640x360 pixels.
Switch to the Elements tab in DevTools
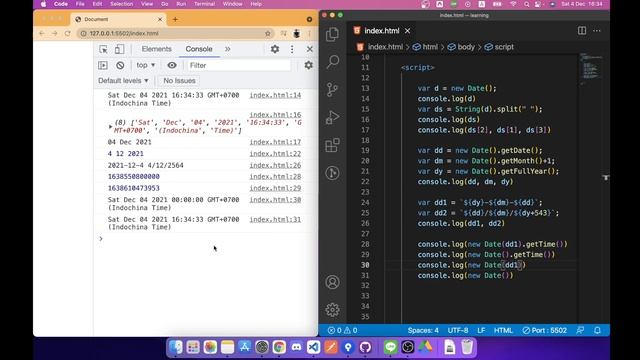(157, 49)
